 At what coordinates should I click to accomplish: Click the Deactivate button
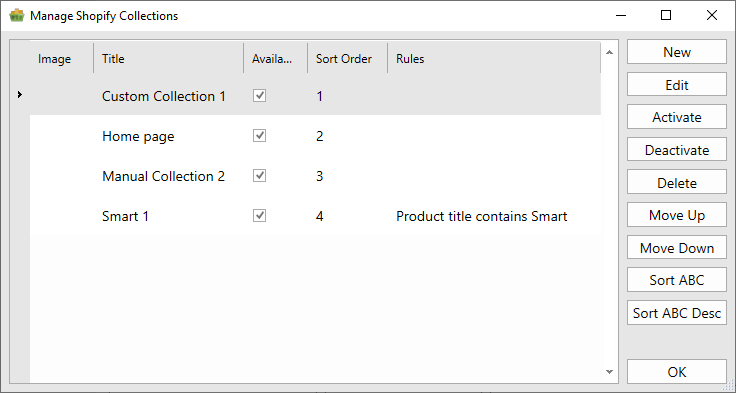pyautogui.click(x=677, y=150)
